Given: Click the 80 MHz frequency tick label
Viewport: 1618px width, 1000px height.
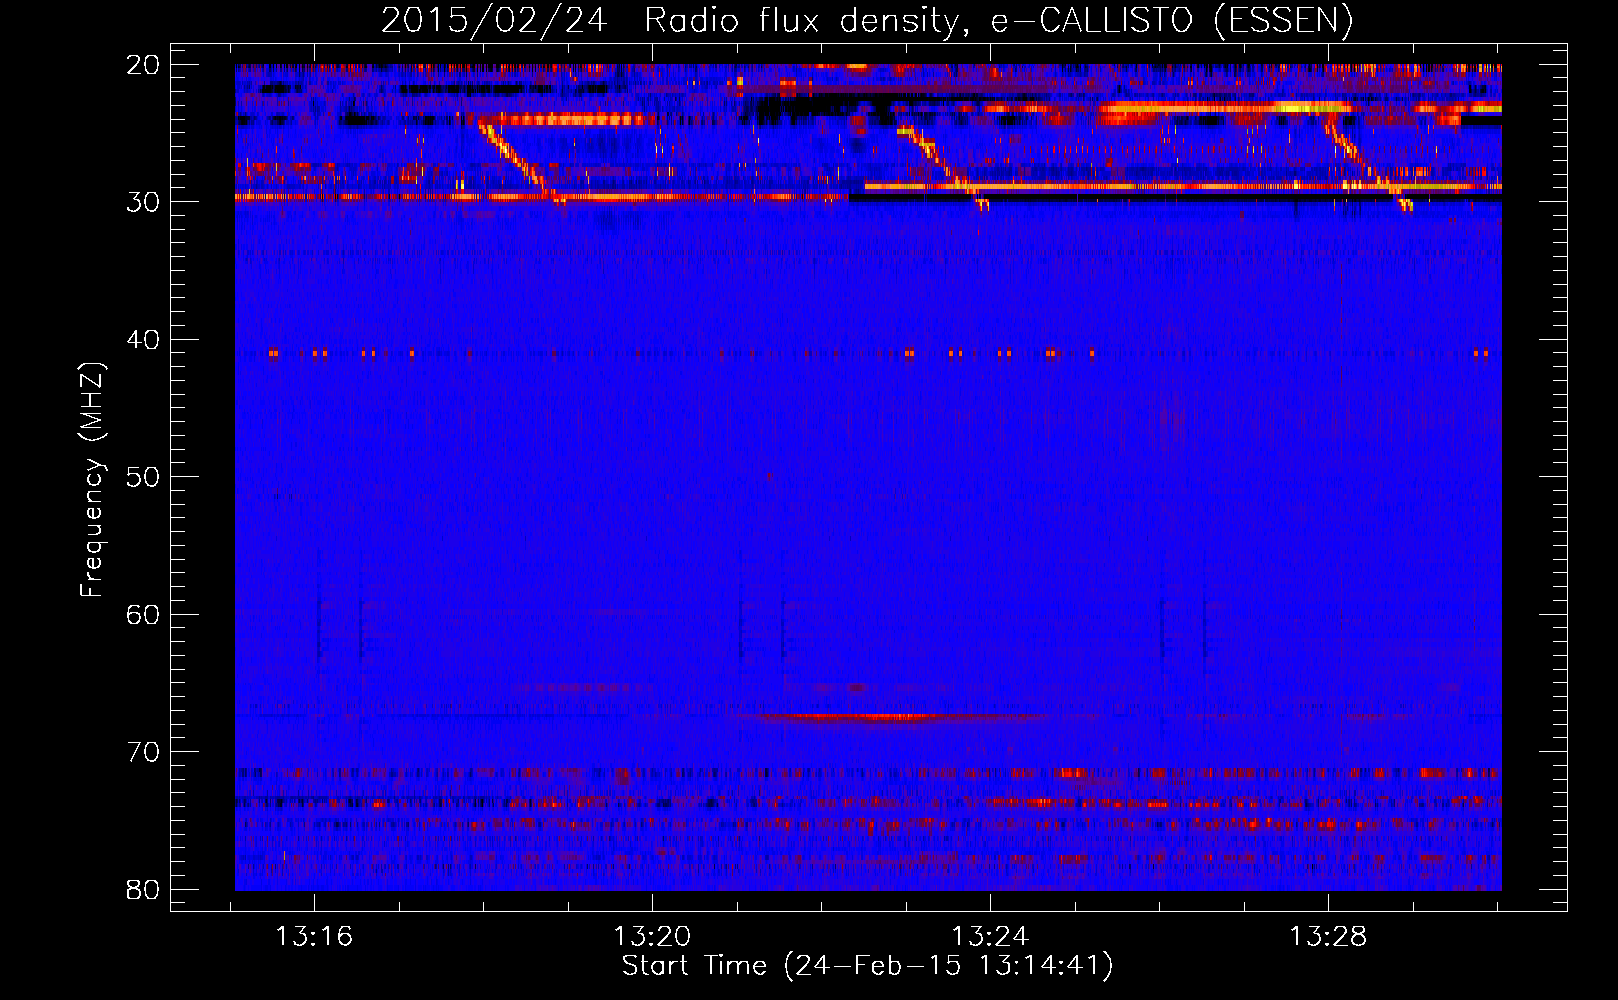Looking at the screenshot, I should (x=144, y=889).
